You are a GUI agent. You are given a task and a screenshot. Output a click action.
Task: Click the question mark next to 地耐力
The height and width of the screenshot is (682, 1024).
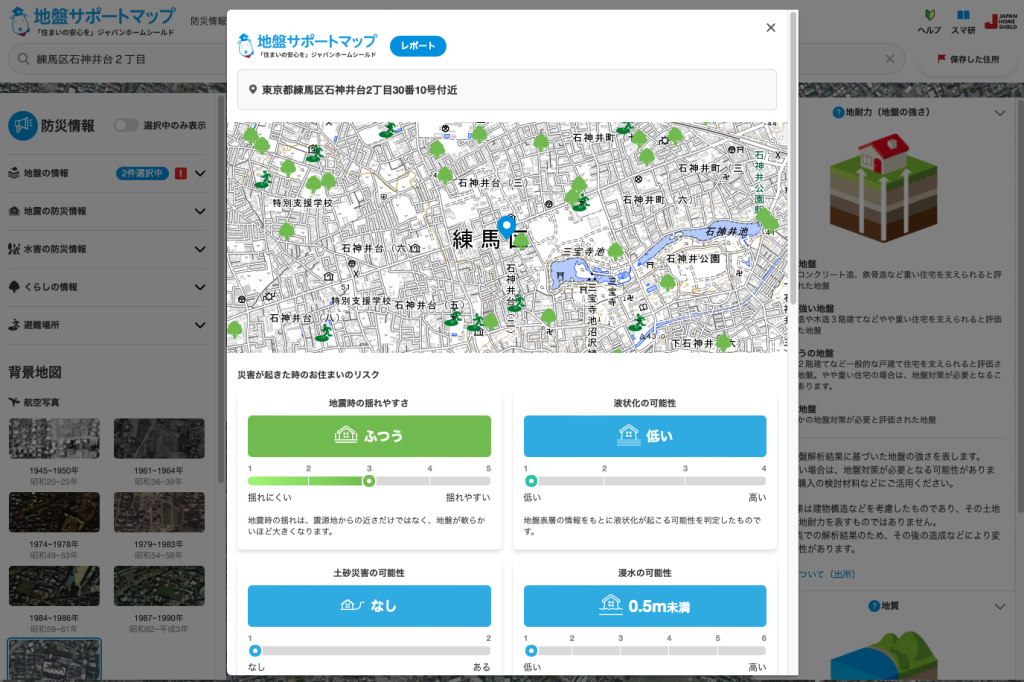pyautogui.click(x=838, y=113)
